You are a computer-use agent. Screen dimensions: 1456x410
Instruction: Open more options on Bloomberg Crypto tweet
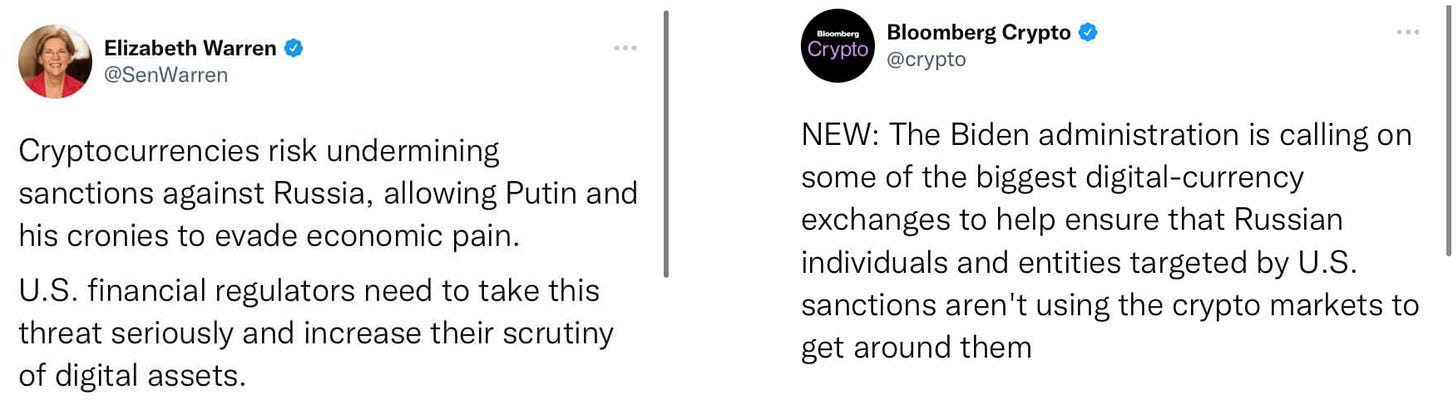[1408, 32]
